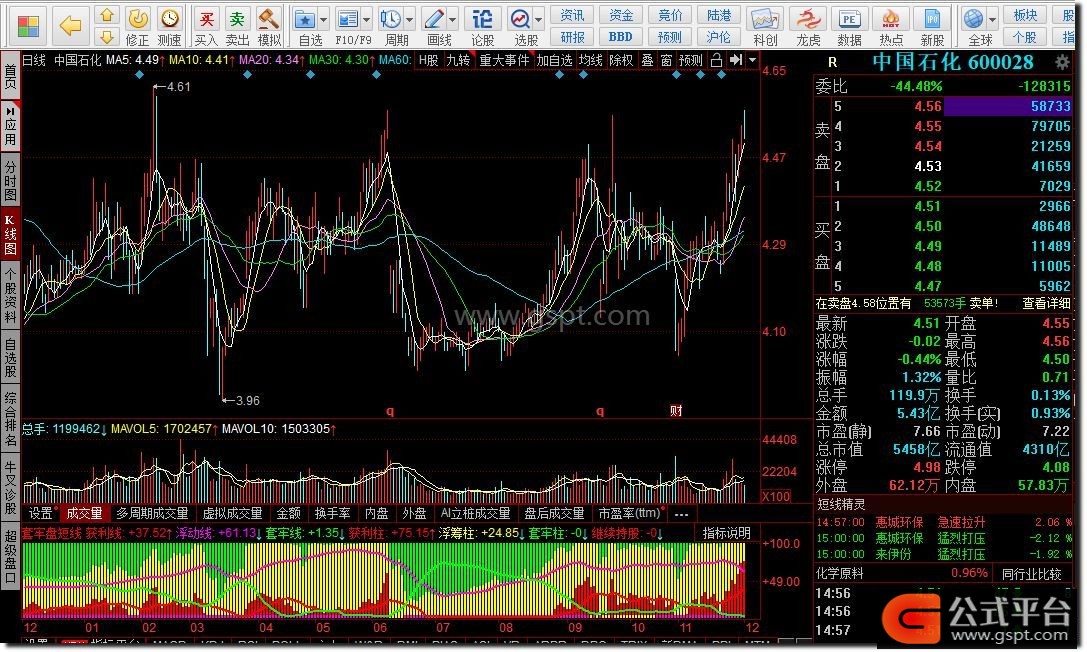Click the down arrow navigation icon
This screenshot has width=1087, height=652.
tap(107, 37)
